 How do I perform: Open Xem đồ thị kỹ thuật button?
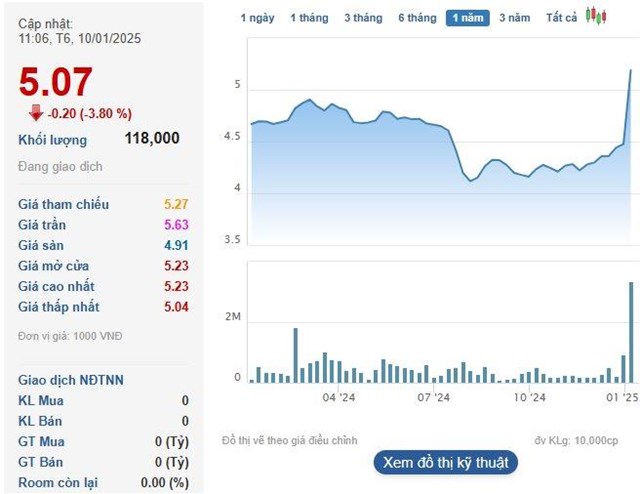tap(446, 463)
